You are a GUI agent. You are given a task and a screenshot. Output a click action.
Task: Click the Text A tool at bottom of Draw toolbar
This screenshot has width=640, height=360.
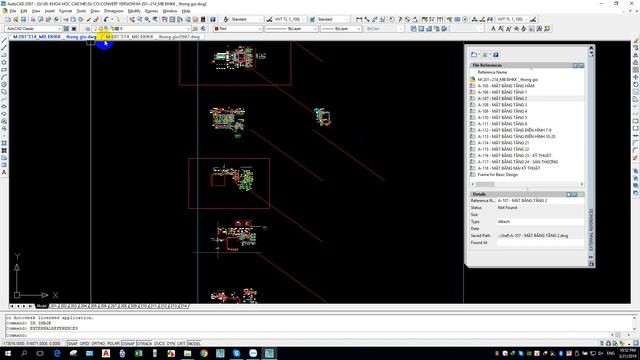[x=4, y=172]
